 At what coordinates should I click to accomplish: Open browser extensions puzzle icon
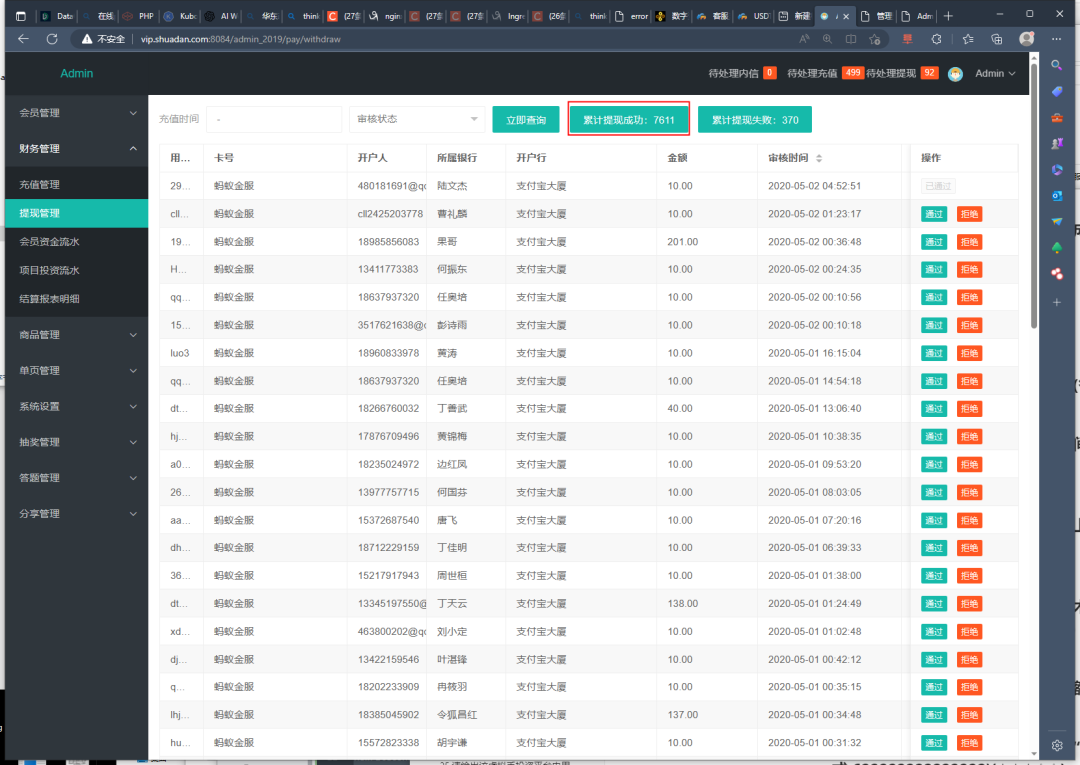pyautogui.click(x=936, y=39)
